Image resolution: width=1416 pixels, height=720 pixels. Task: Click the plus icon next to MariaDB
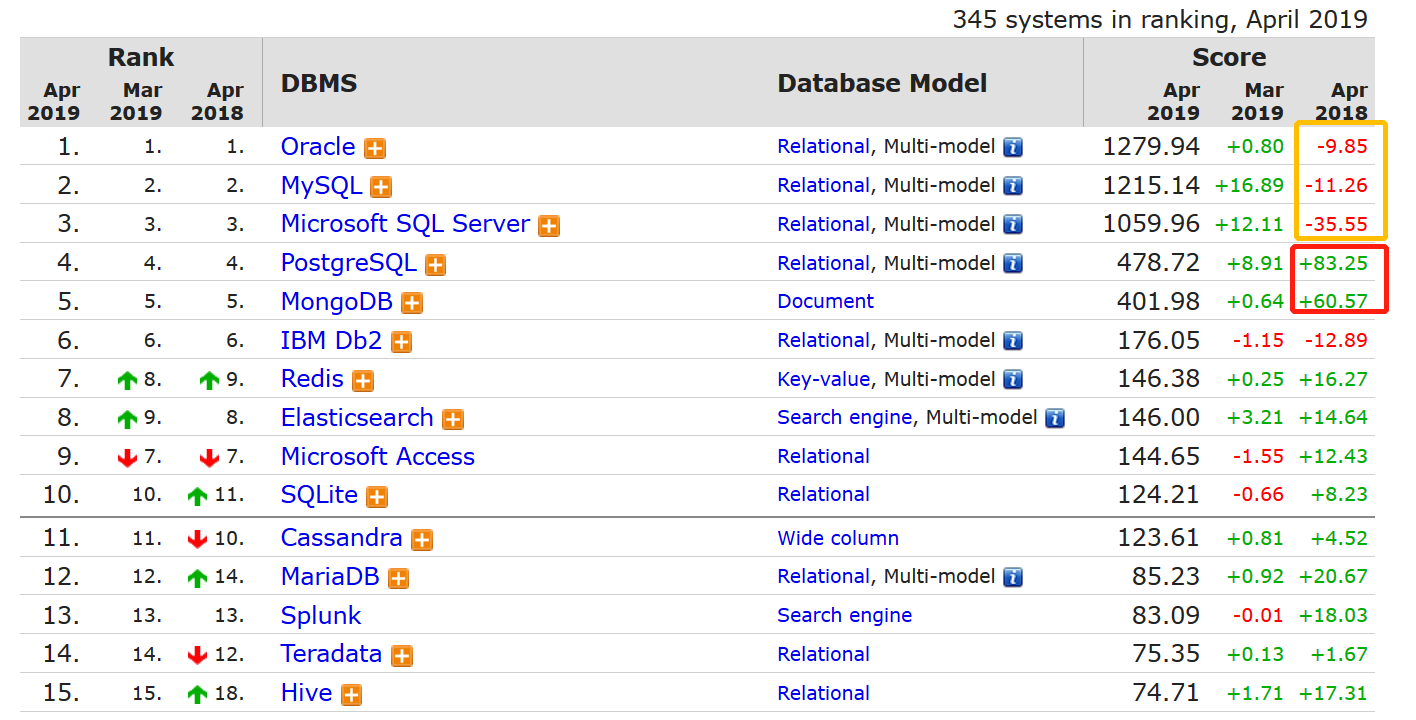(398, 579)
